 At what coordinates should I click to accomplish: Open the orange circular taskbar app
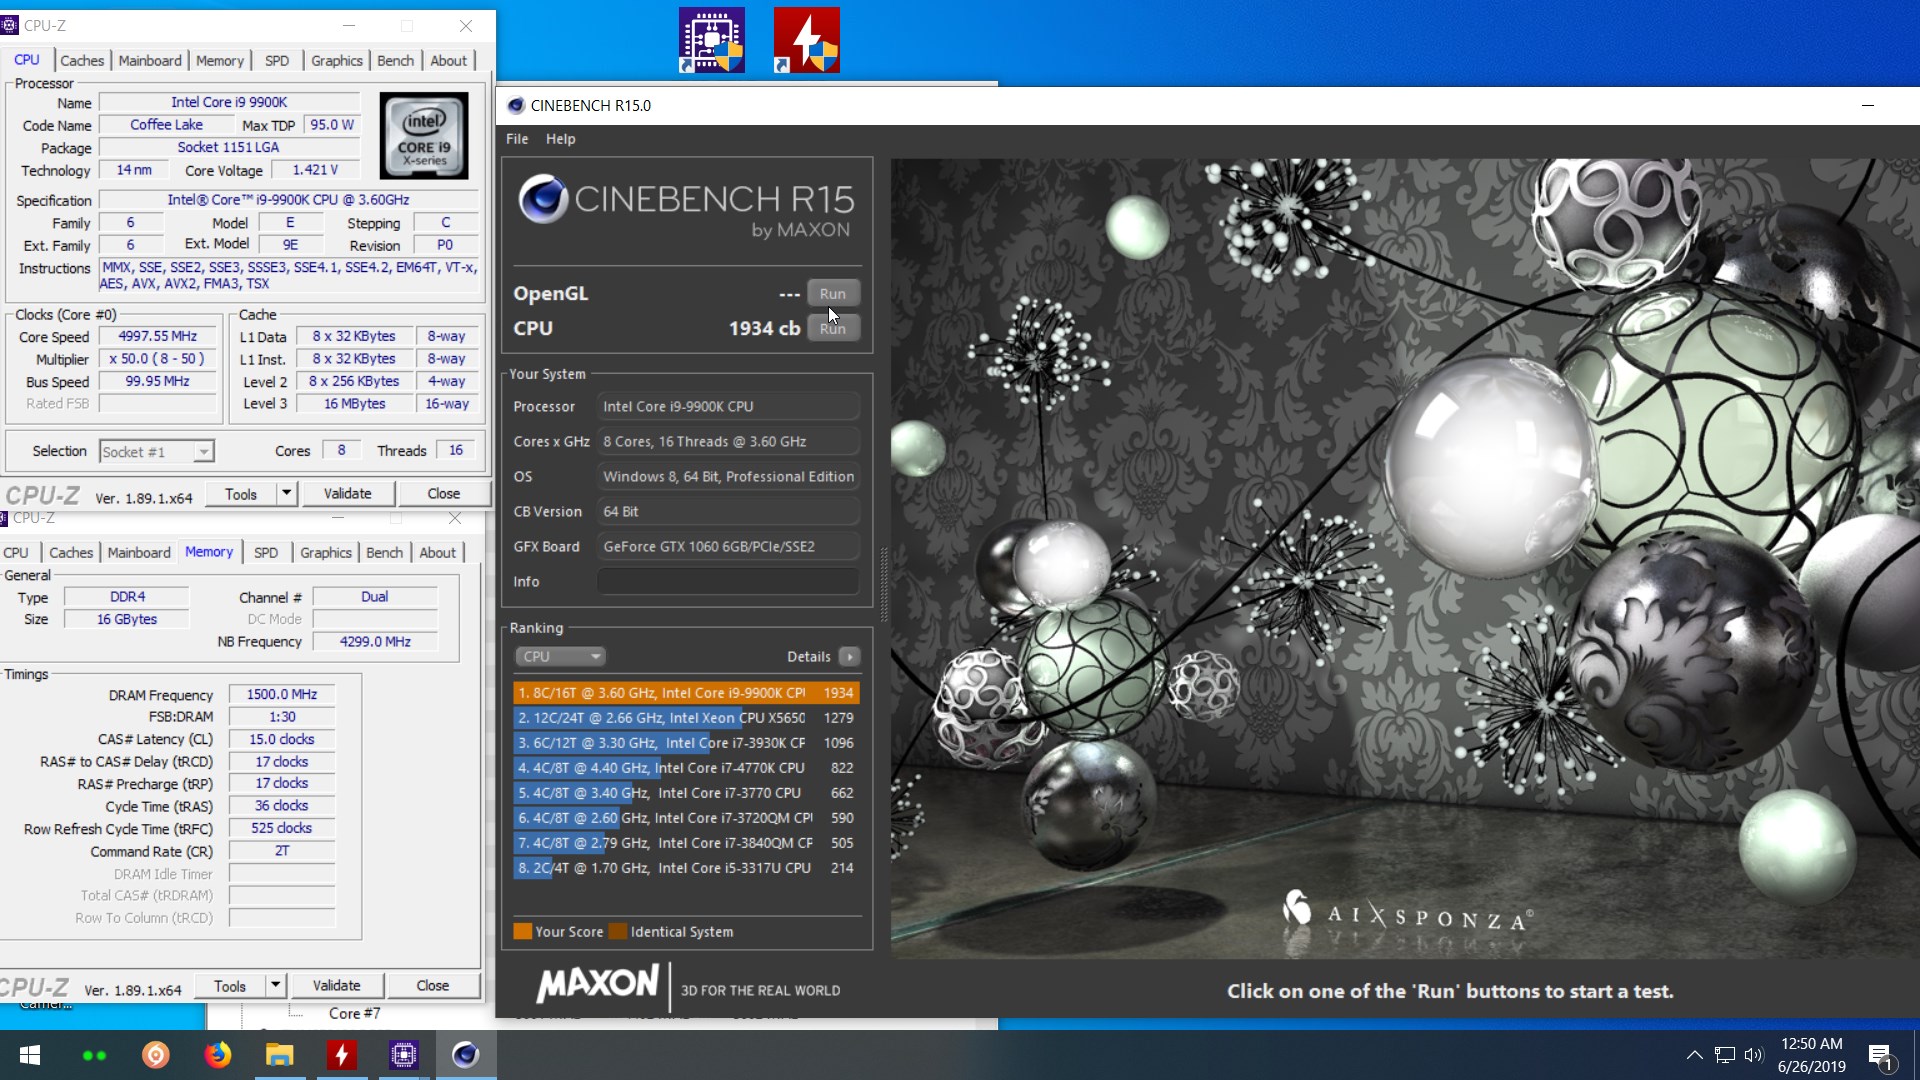(x=156, y=1055)
